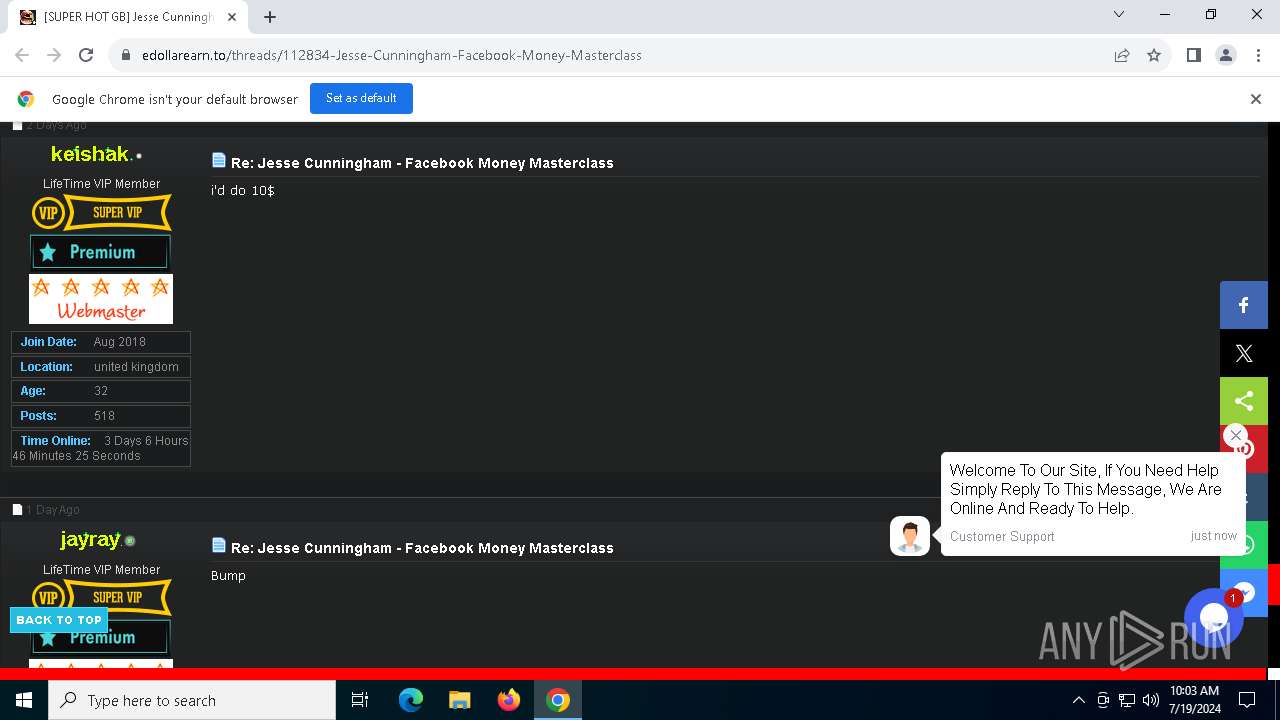Set Chrome as default browser
1280x720 pixels.
361,98
